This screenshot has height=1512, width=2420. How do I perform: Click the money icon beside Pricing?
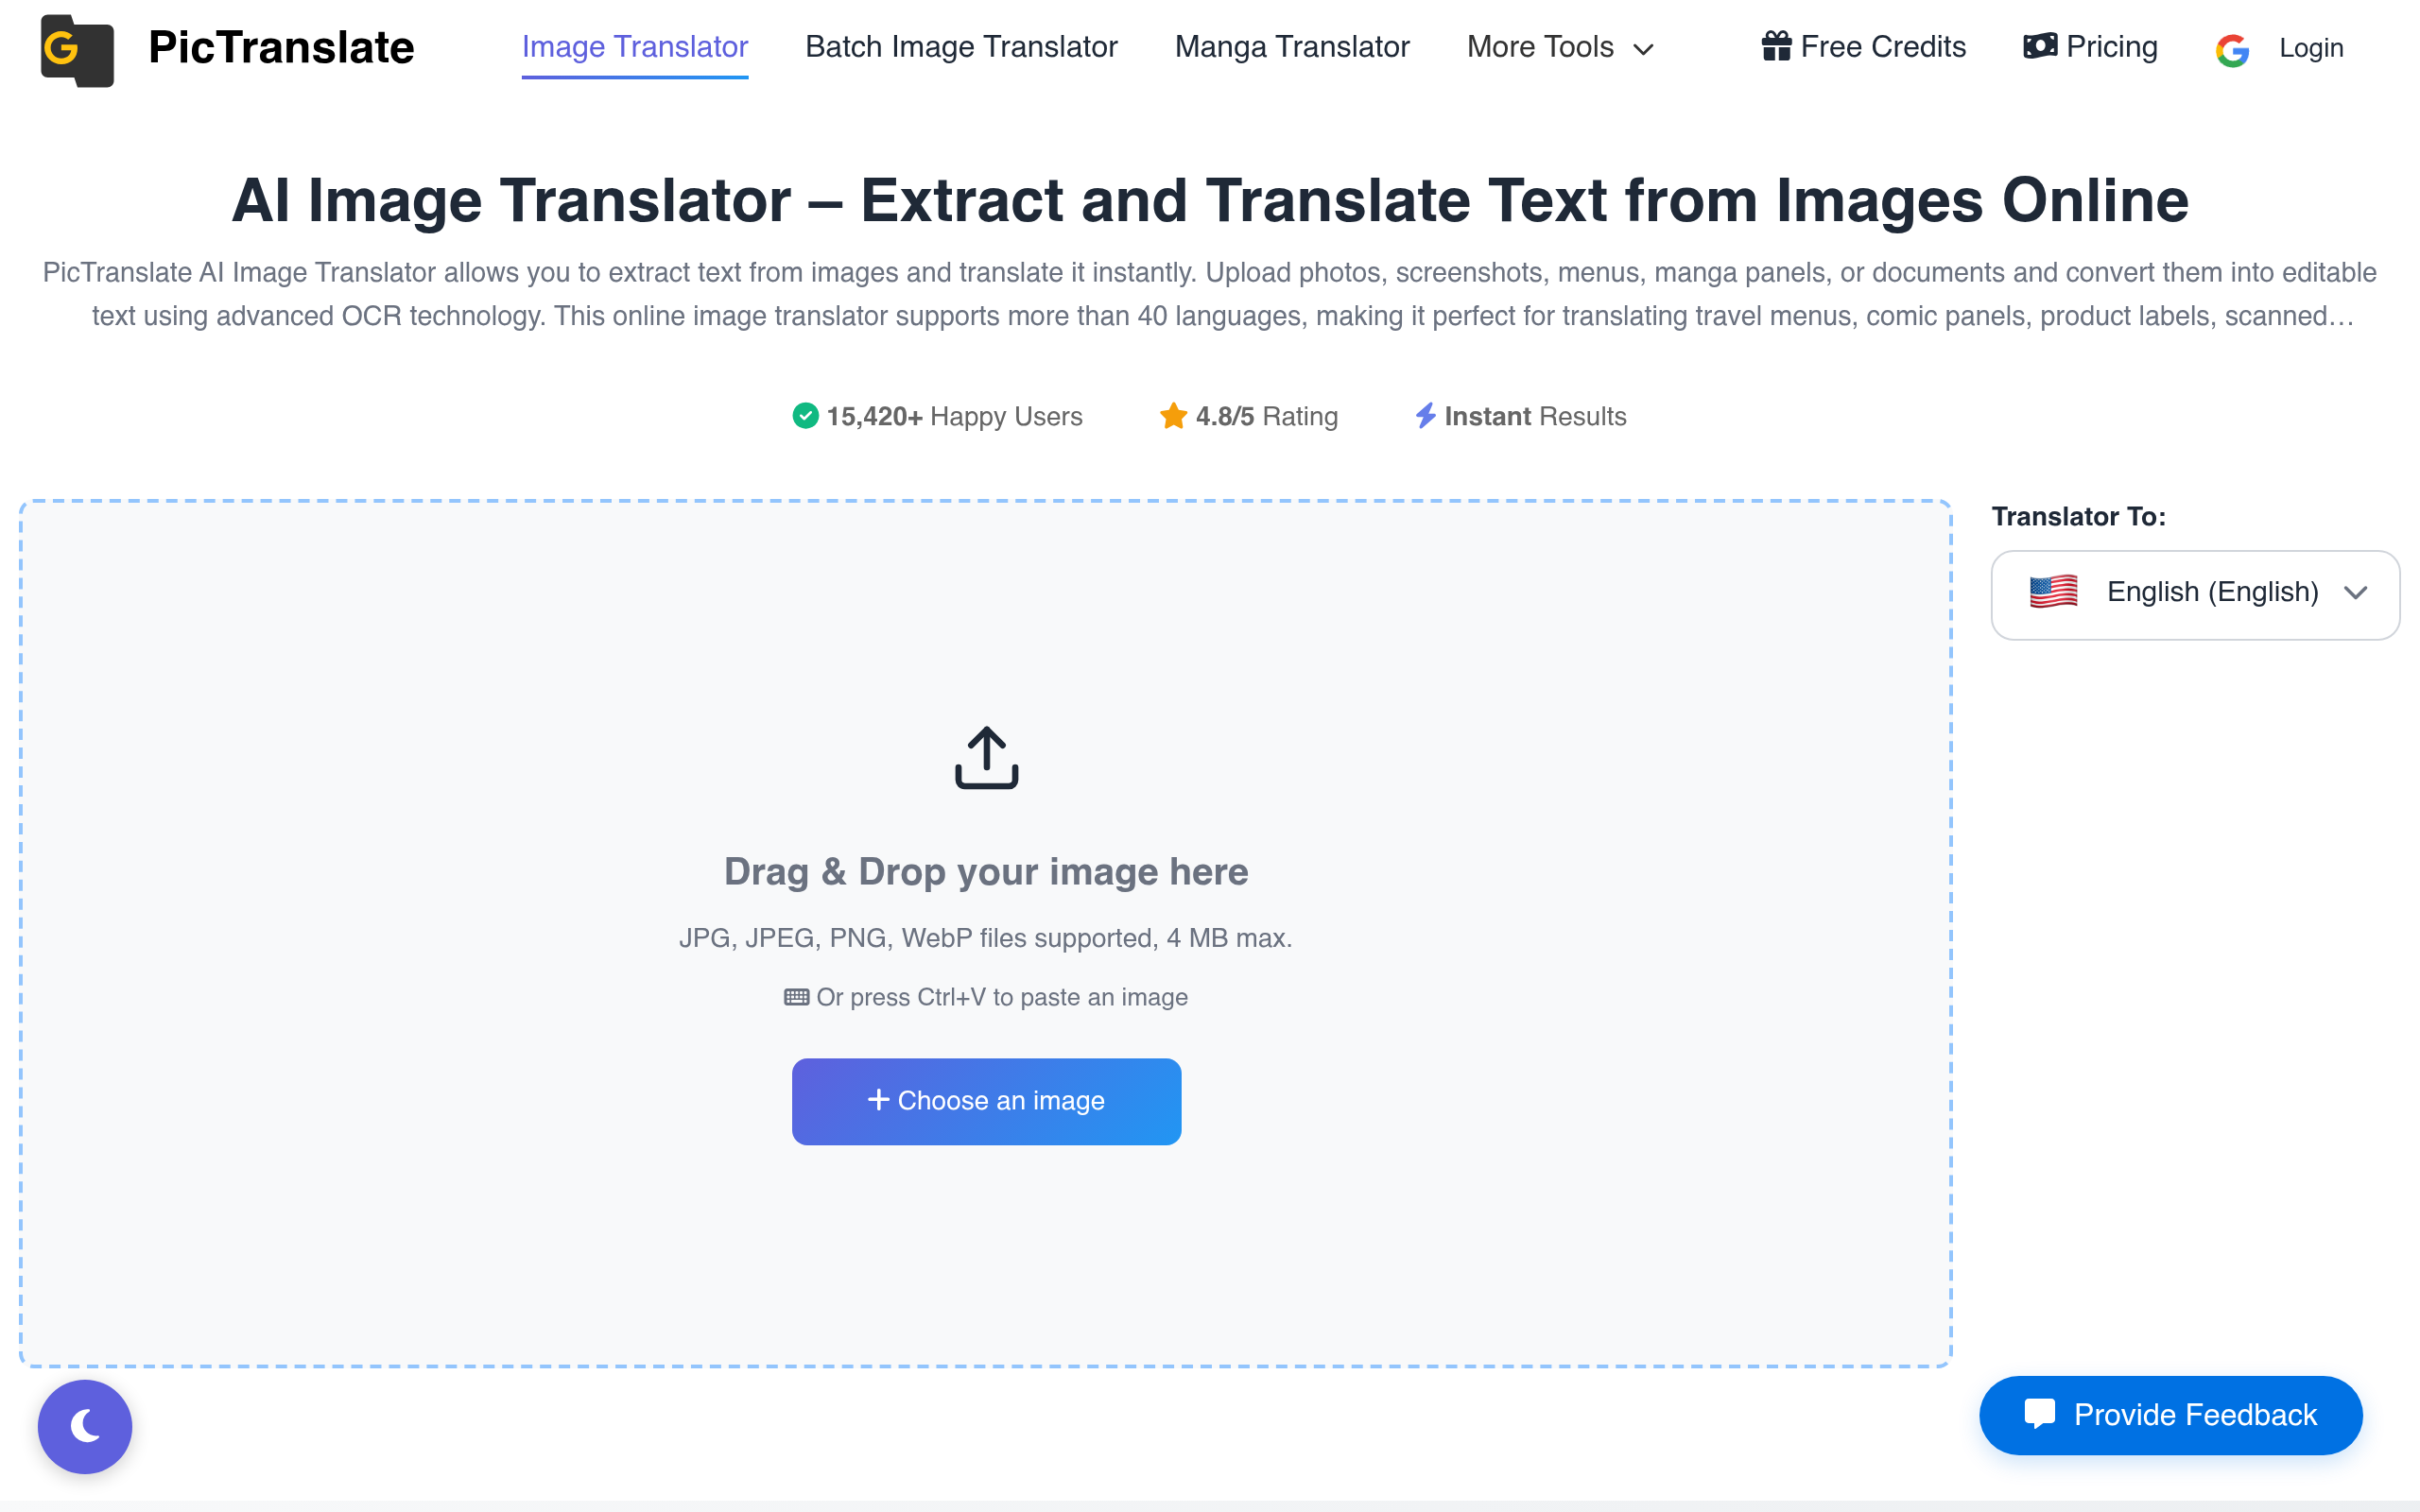(2040, 46)
